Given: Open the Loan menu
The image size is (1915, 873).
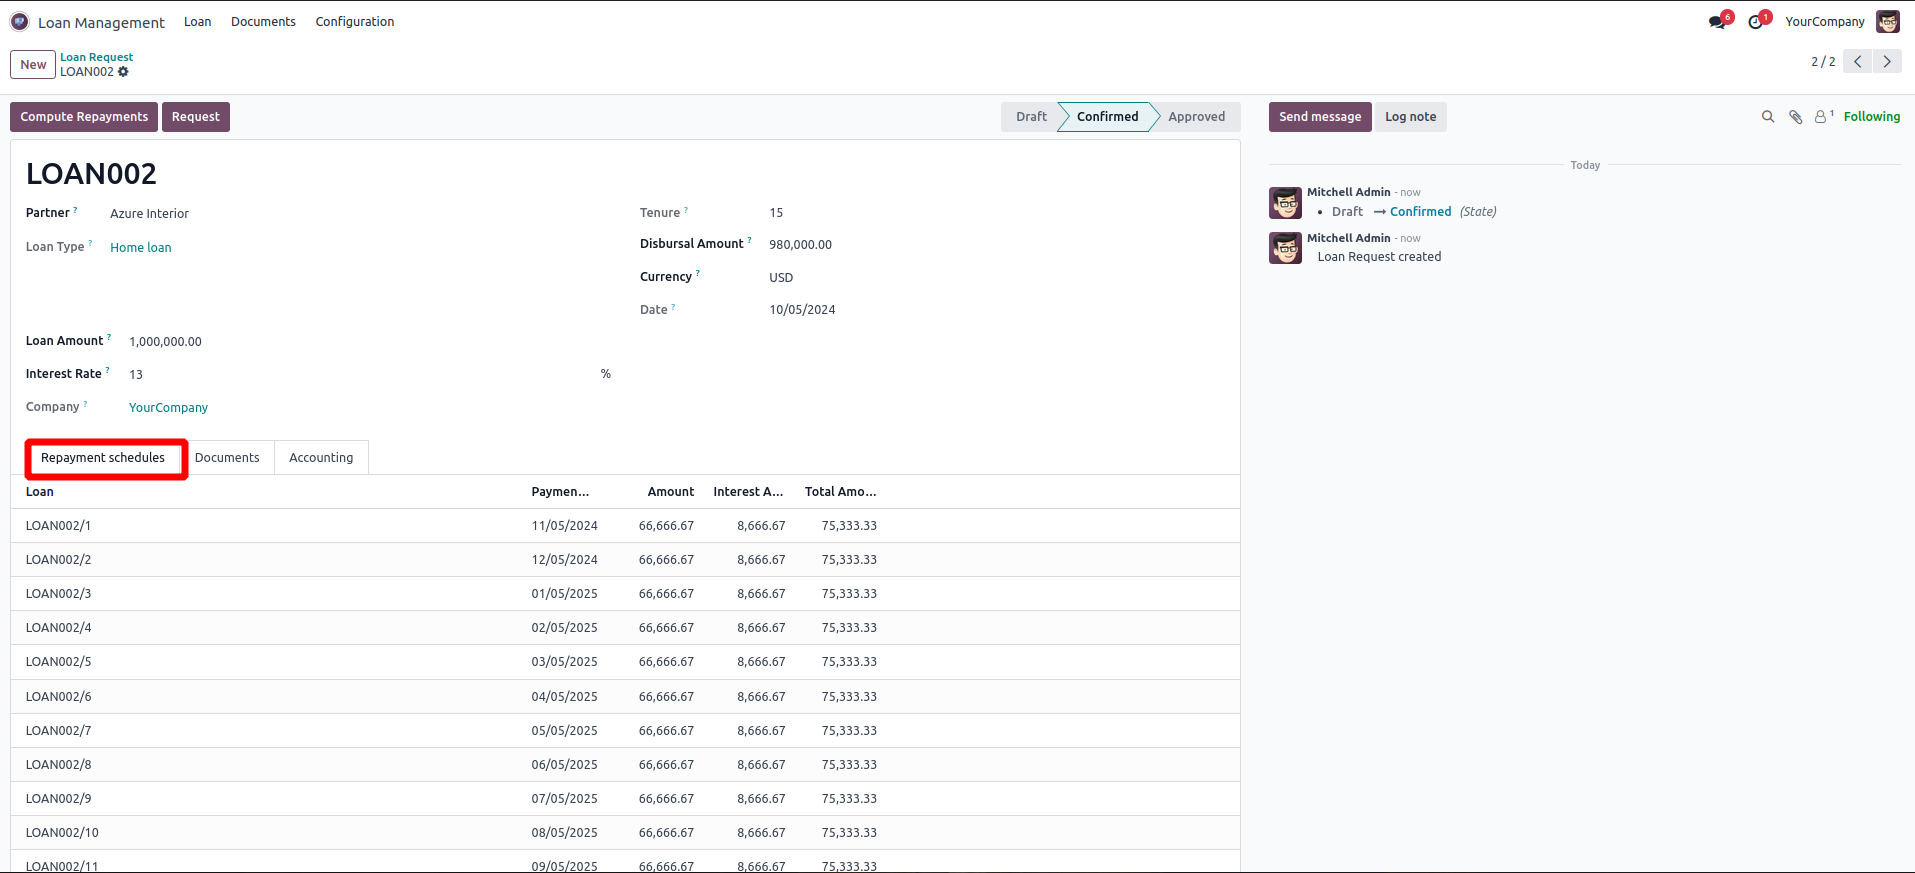Looking at the screenshot, I should (x=198, y=22).
